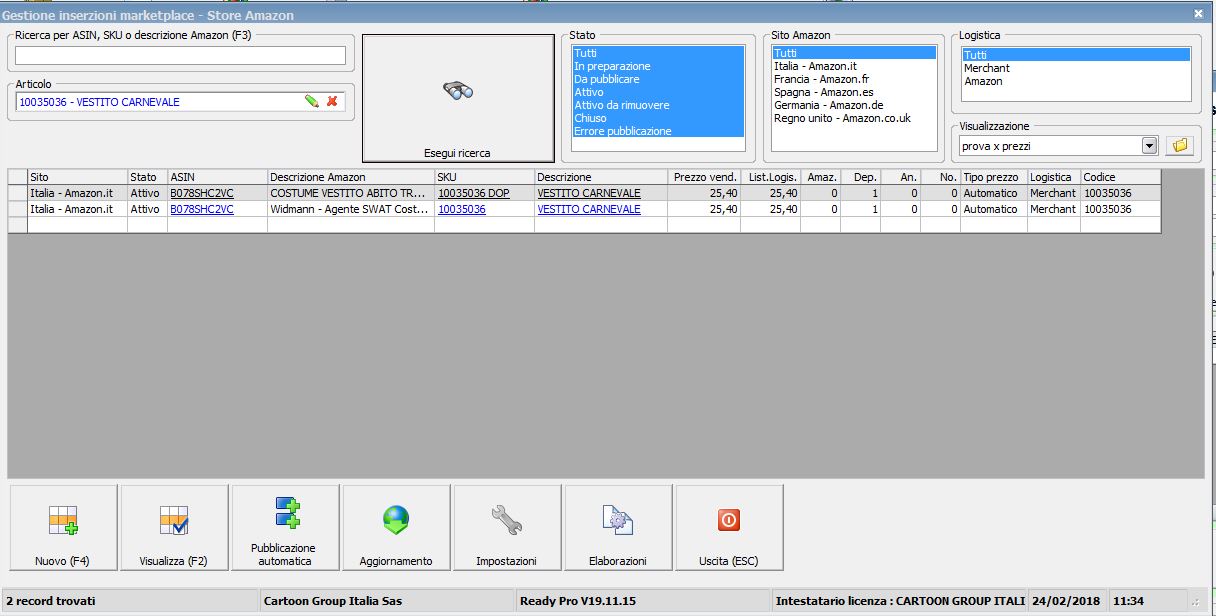Expand the Visualizzazione dropdown arrow
This screenshot has height=616, width=1216.
(1149, 146)
